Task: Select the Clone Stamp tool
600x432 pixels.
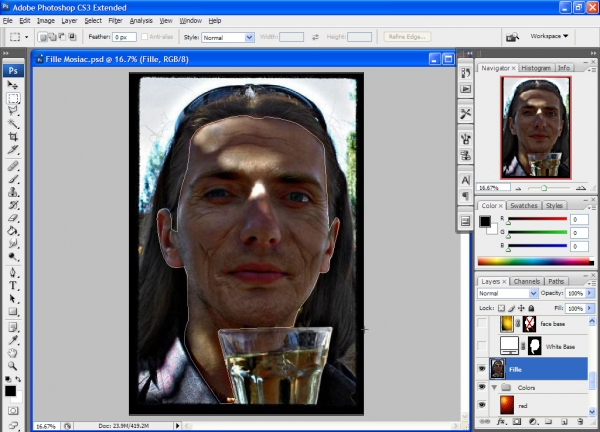Action: [x=13, y=192]
